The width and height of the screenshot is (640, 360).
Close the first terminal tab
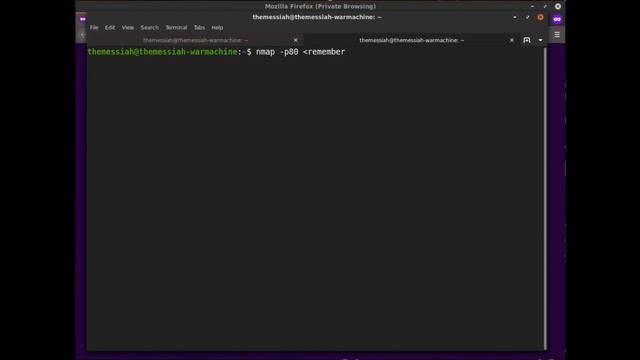tap(296, 40)
